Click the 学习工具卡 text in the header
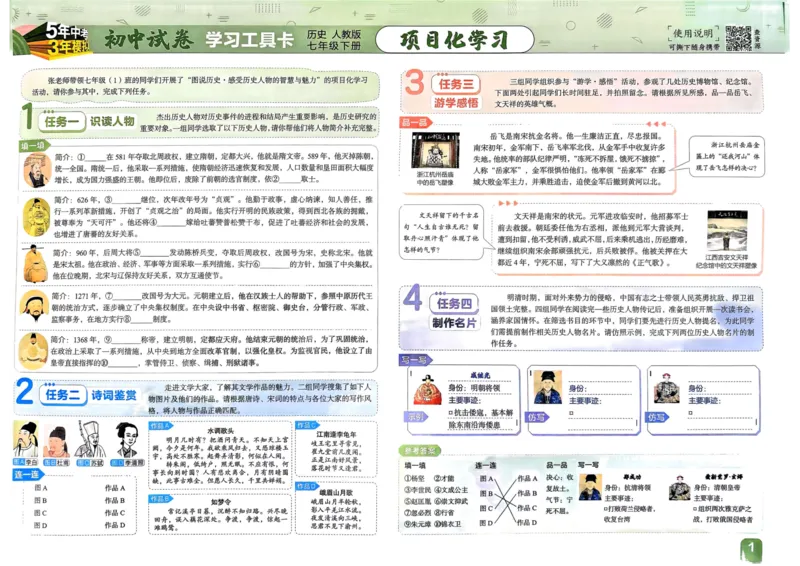 (249, 39)
